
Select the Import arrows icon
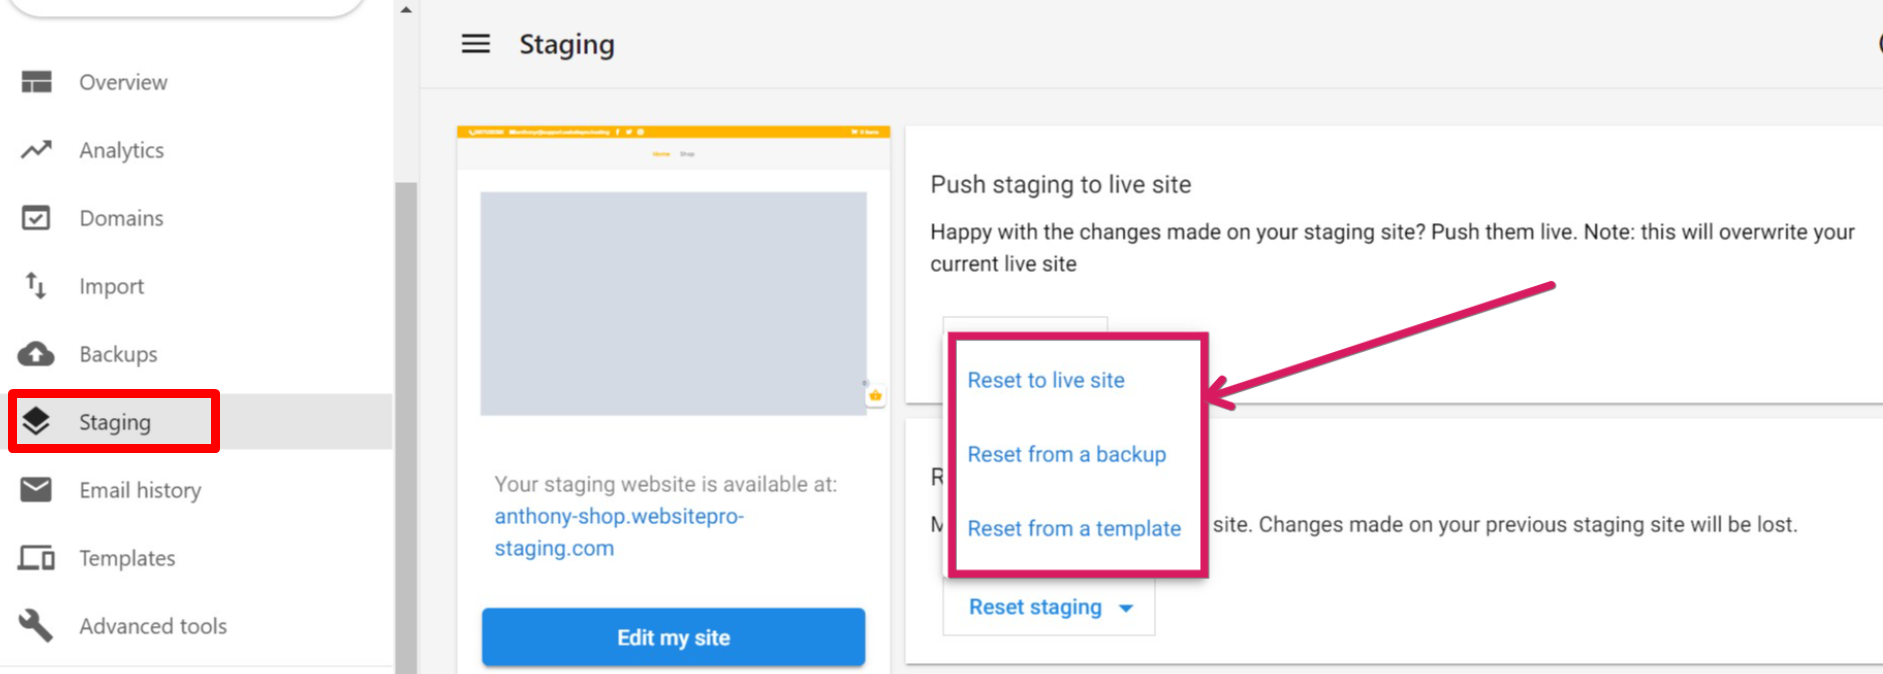[x=36, y=285]
